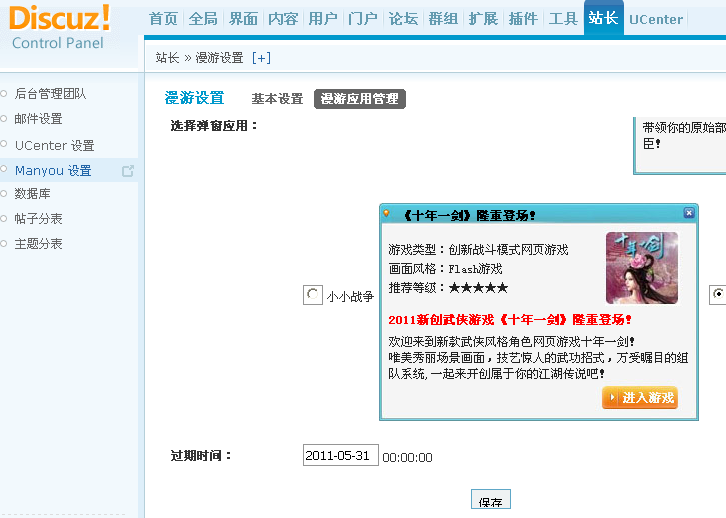
Task: Open UCenter 设置 in sidebar
Action: tap(54, 145)
